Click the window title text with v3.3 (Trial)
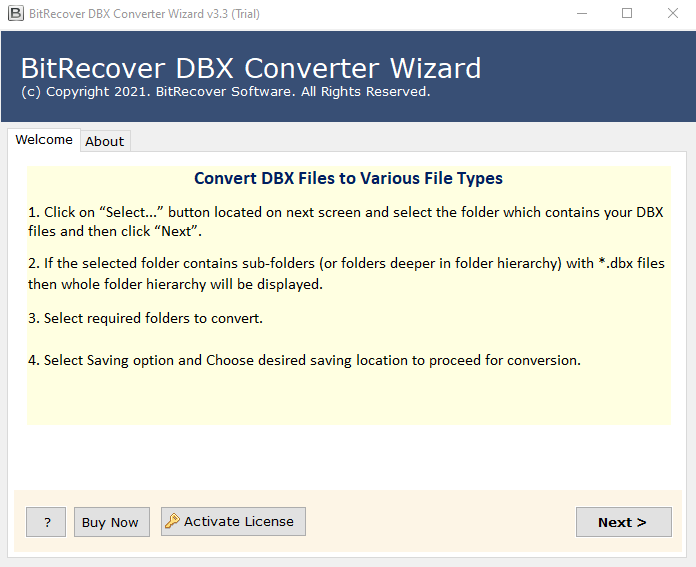This screenshot has width=696, height=567. pos(144,14)
